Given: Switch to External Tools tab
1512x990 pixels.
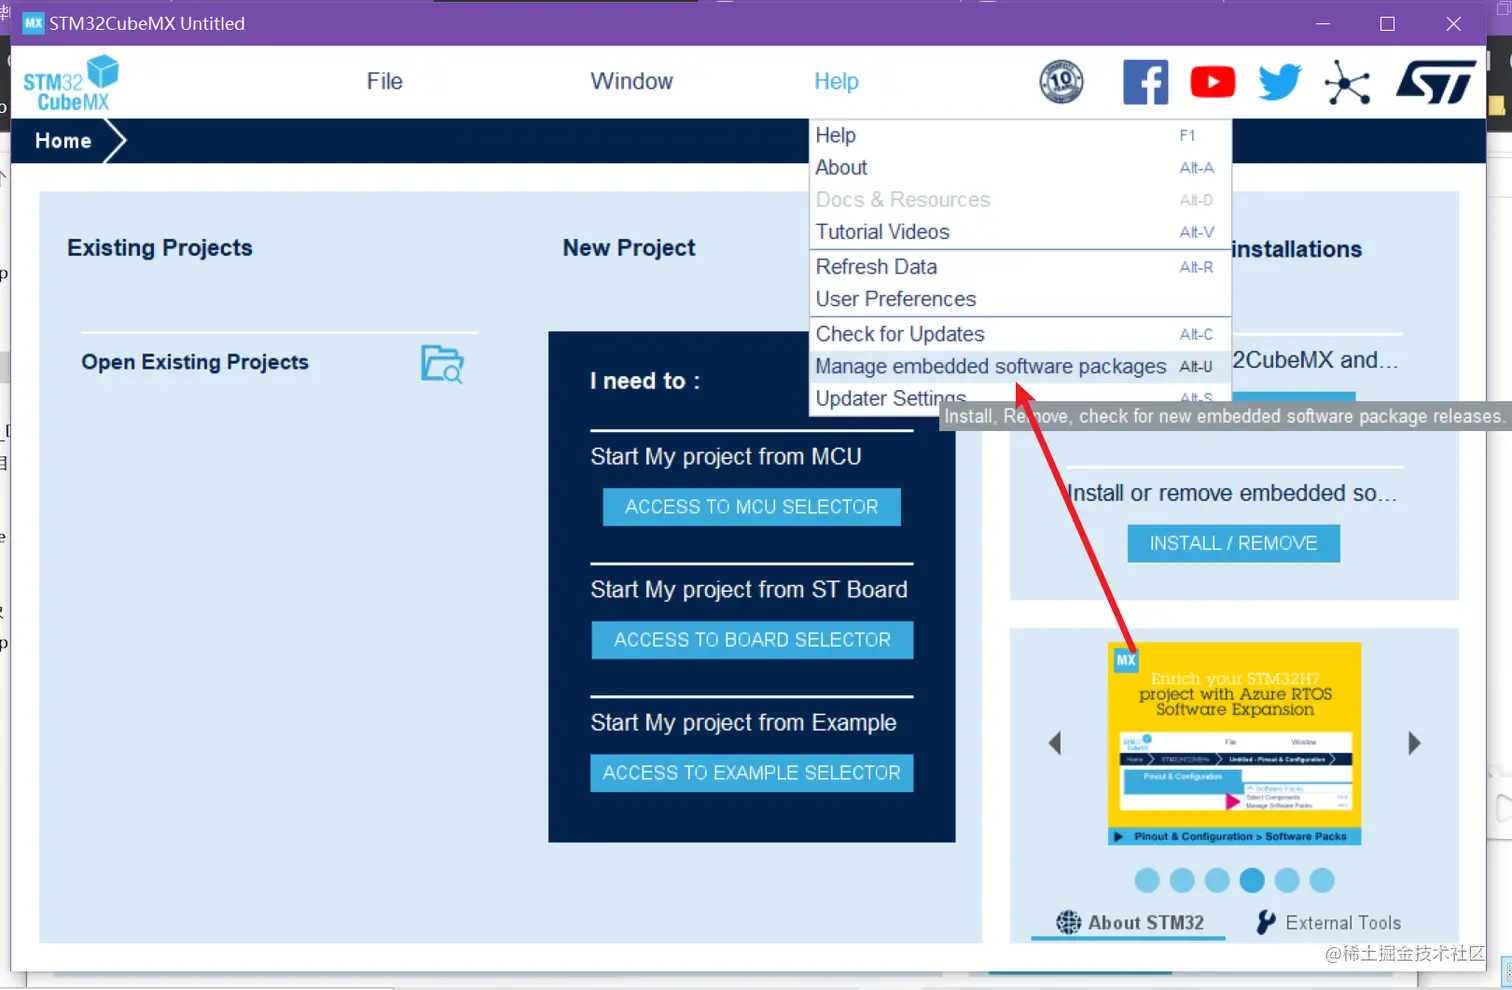Looking at the screenshot, I should pyautogui.click(x=1329, y=923).
